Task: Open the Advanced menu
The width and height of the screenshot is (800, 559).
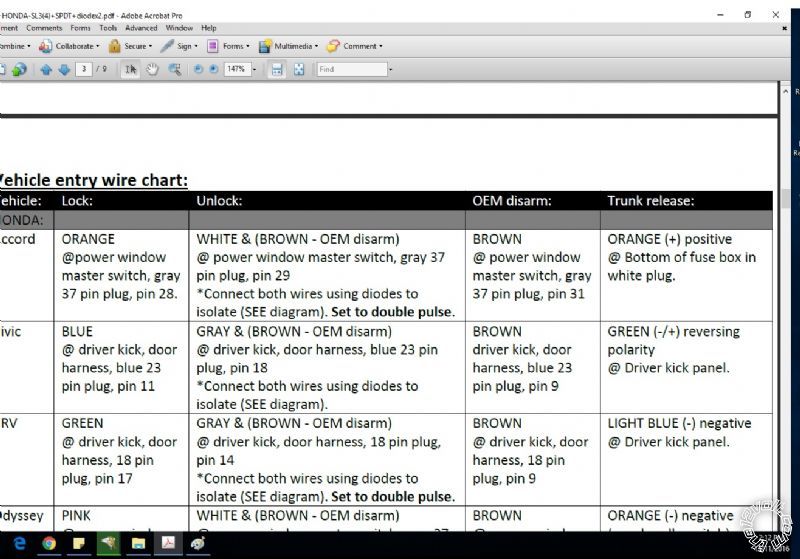Action: [x=141, y=29]
